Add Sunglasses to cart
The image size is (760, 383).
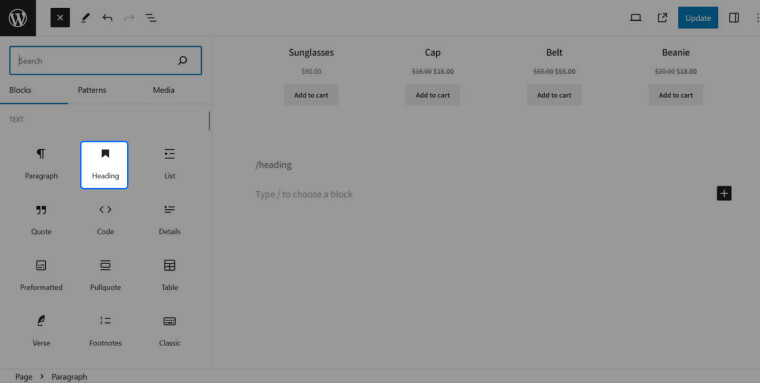[x=311, y=95]
